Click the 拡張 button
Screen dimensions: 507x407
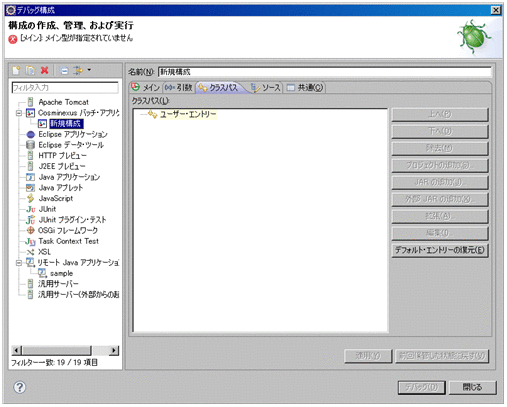[x=440, y=216]
